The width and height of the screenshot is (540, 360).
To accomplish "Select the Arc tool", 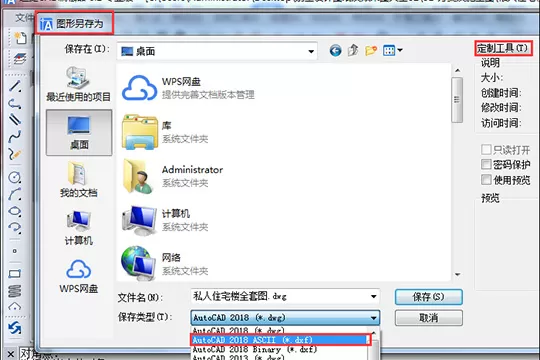I will (x=15, y=194).
